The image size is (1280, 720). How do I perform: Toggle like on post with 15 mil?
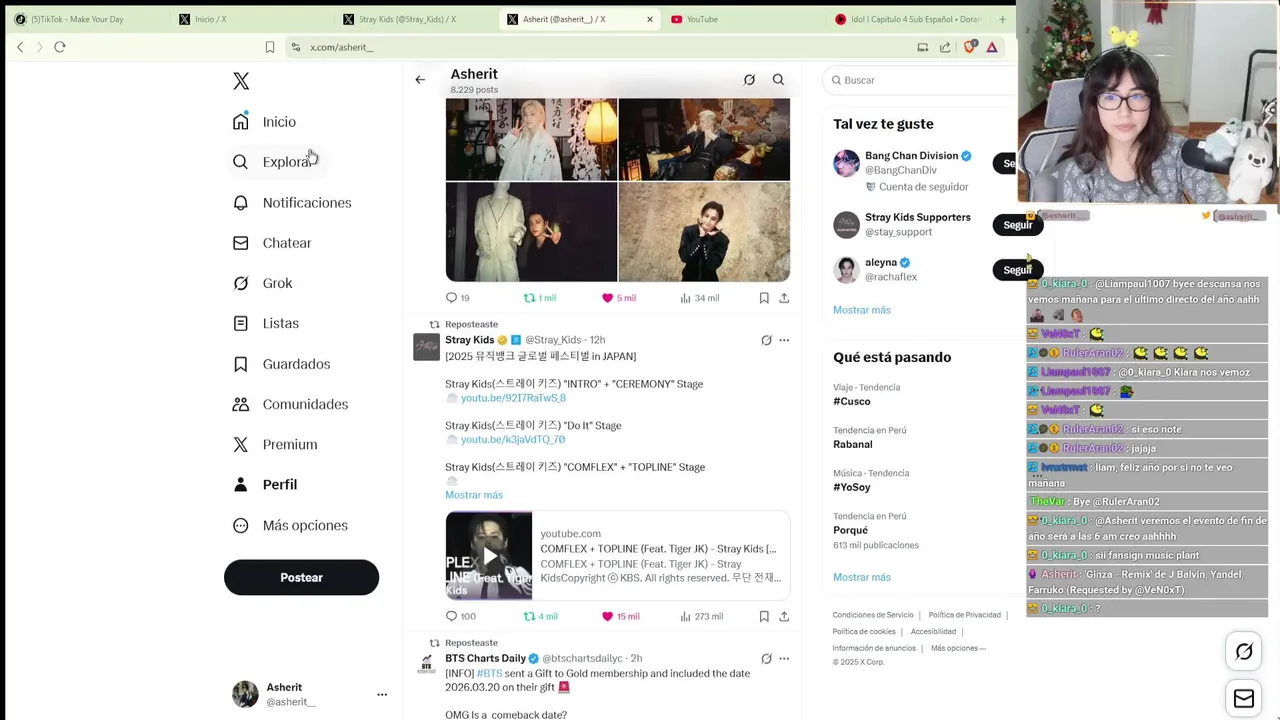[620, 617]
